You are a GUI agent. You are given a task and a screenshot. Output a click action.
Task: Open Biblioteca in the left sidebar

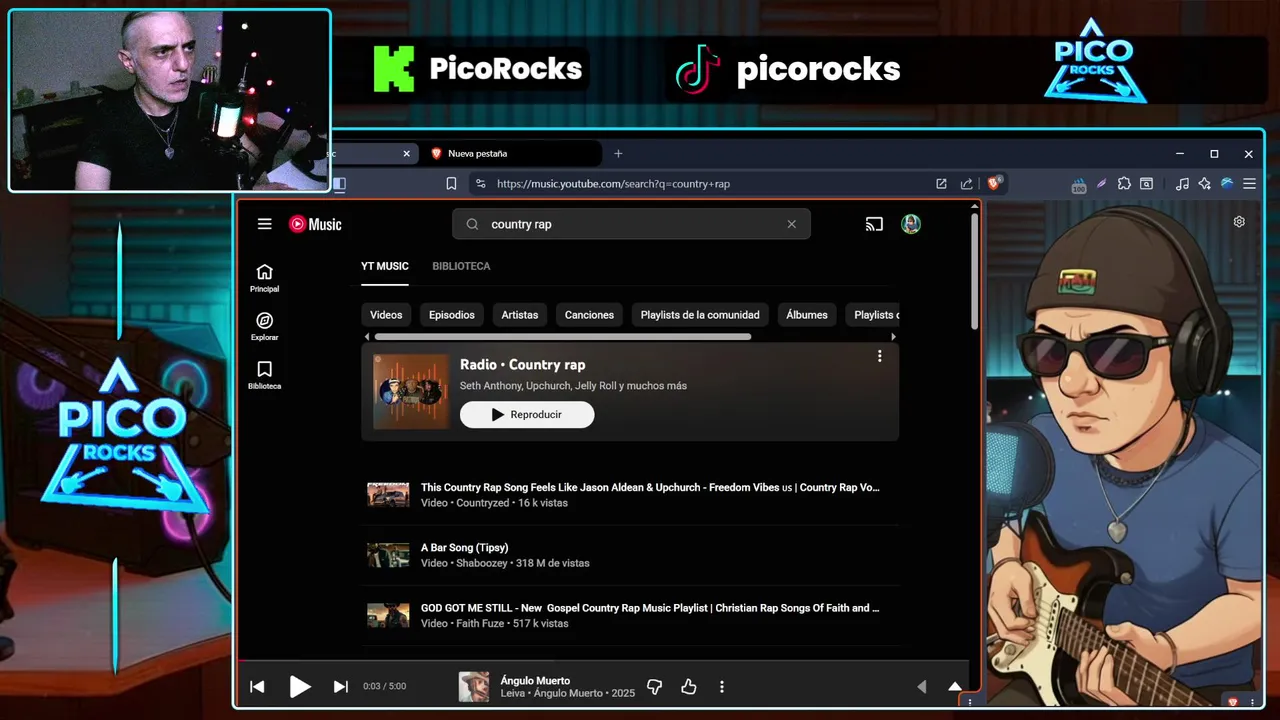point(264,375)
